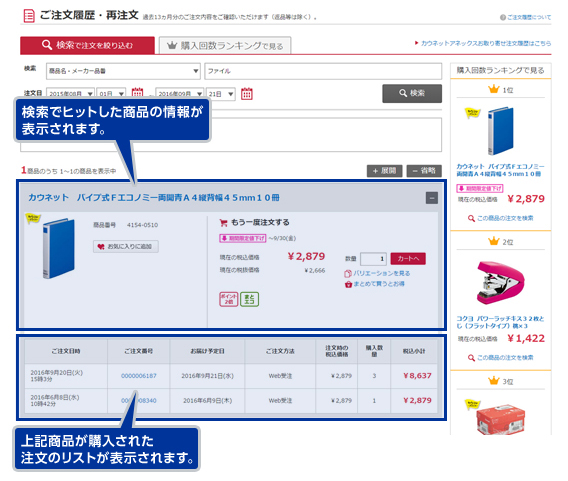Switch to 購入回数ランキングで見る tab
This screenshot has height=481, width=568.
point(225,46)
